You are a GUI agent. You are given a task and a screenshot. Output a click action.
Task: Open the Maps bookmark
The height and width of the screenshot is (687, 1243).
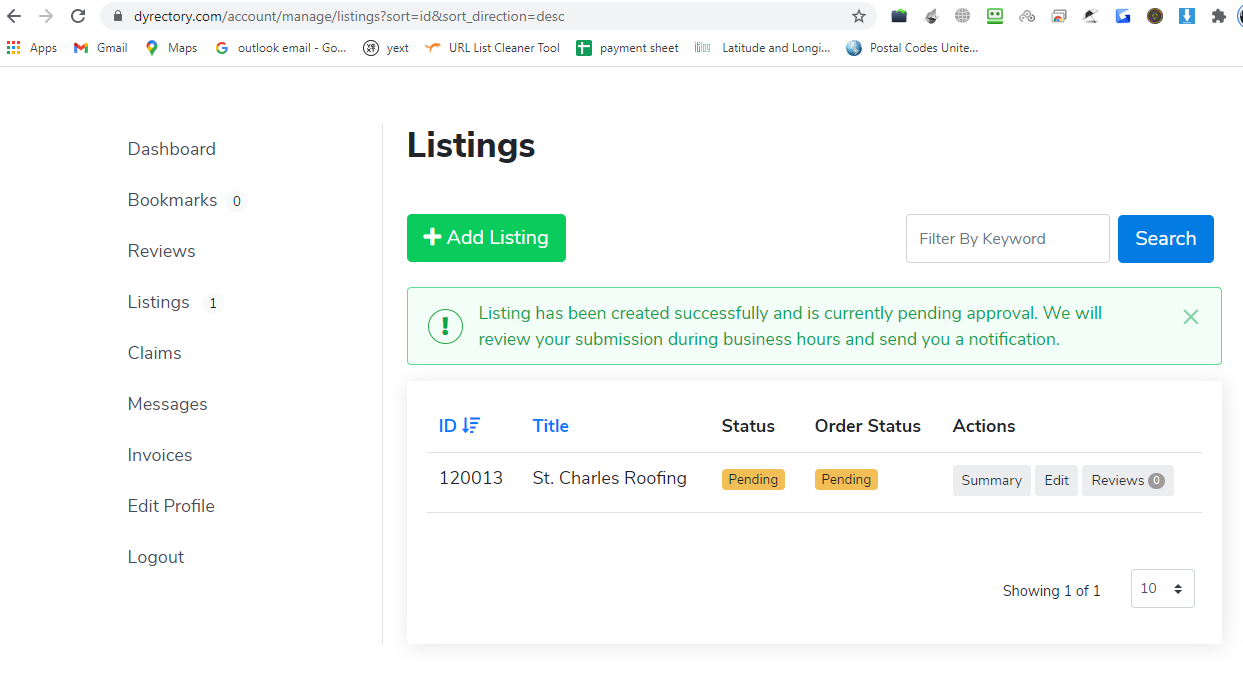171,48
